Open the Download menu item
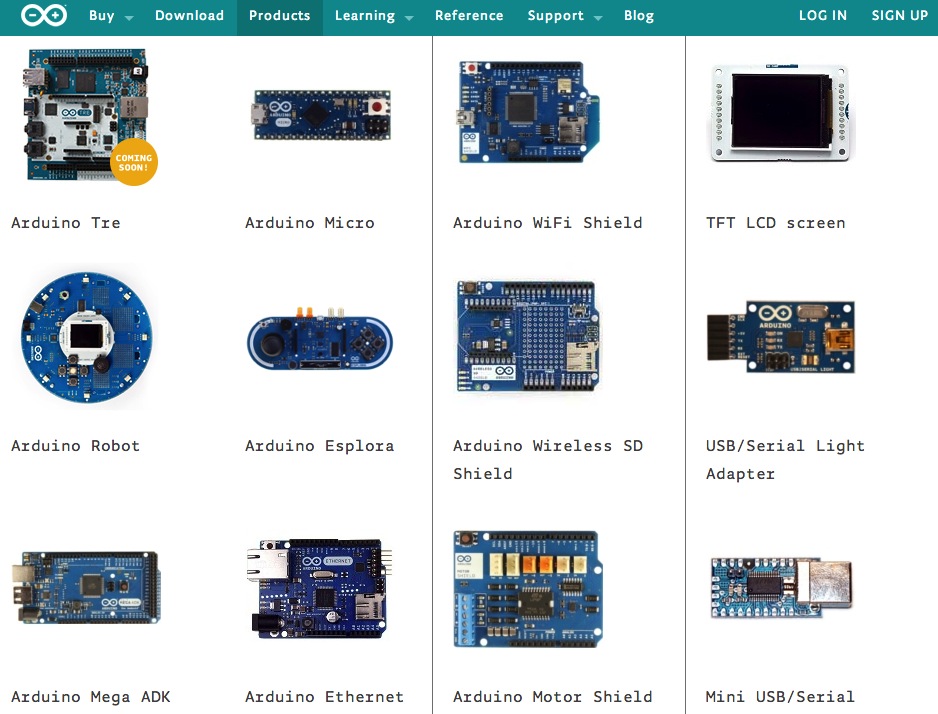 [189, 16]
